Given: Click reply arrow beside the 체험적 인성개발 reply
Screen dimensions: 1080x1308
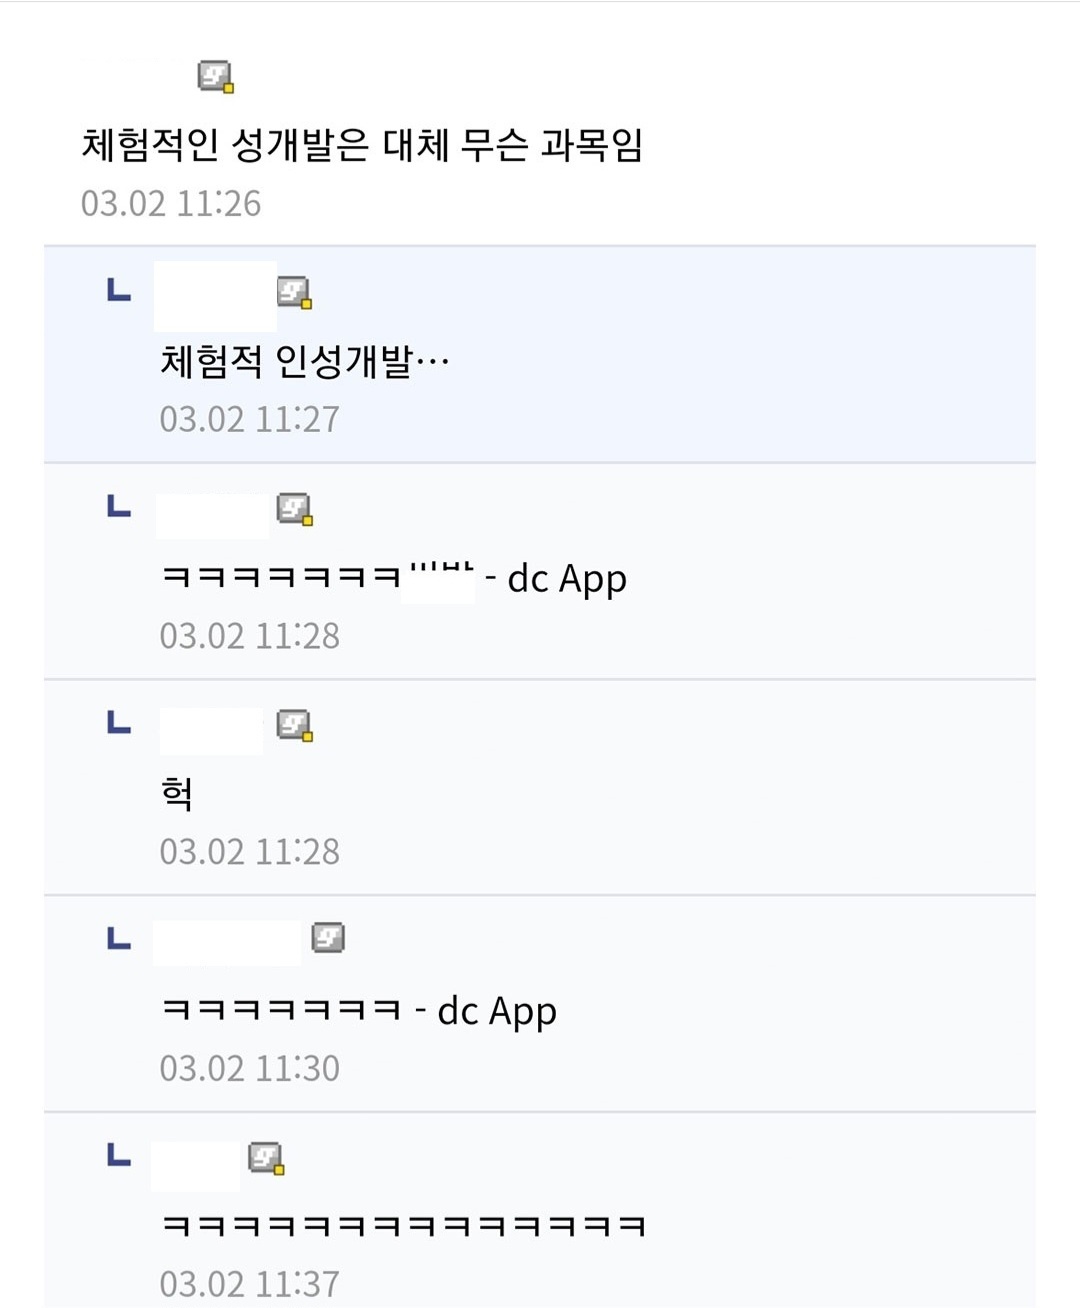Looking at the screenshot, I should [x=119, y=290].
